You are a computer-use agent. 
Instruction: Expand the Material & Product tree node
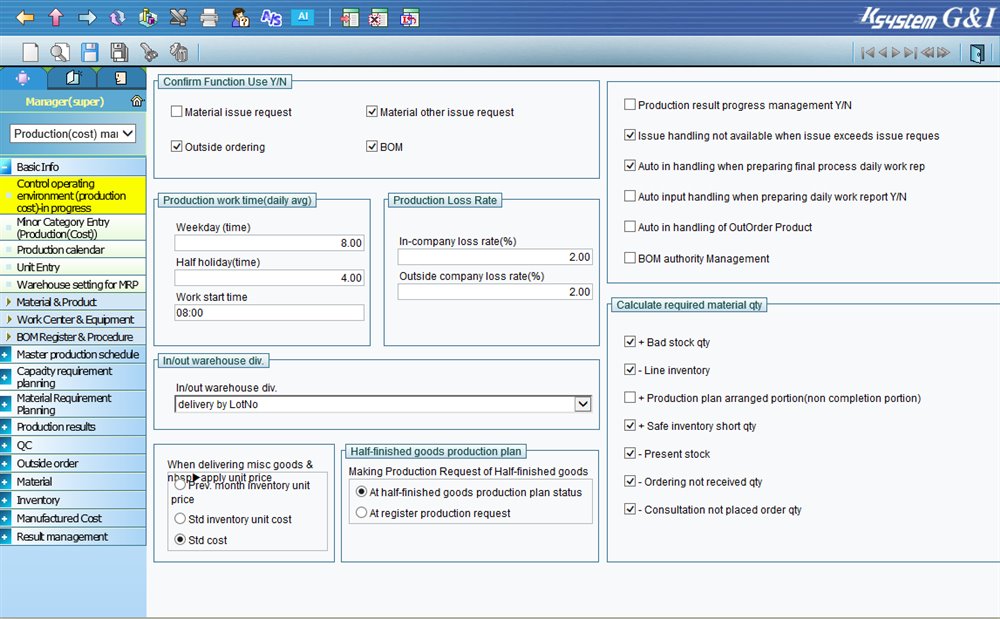8,302
